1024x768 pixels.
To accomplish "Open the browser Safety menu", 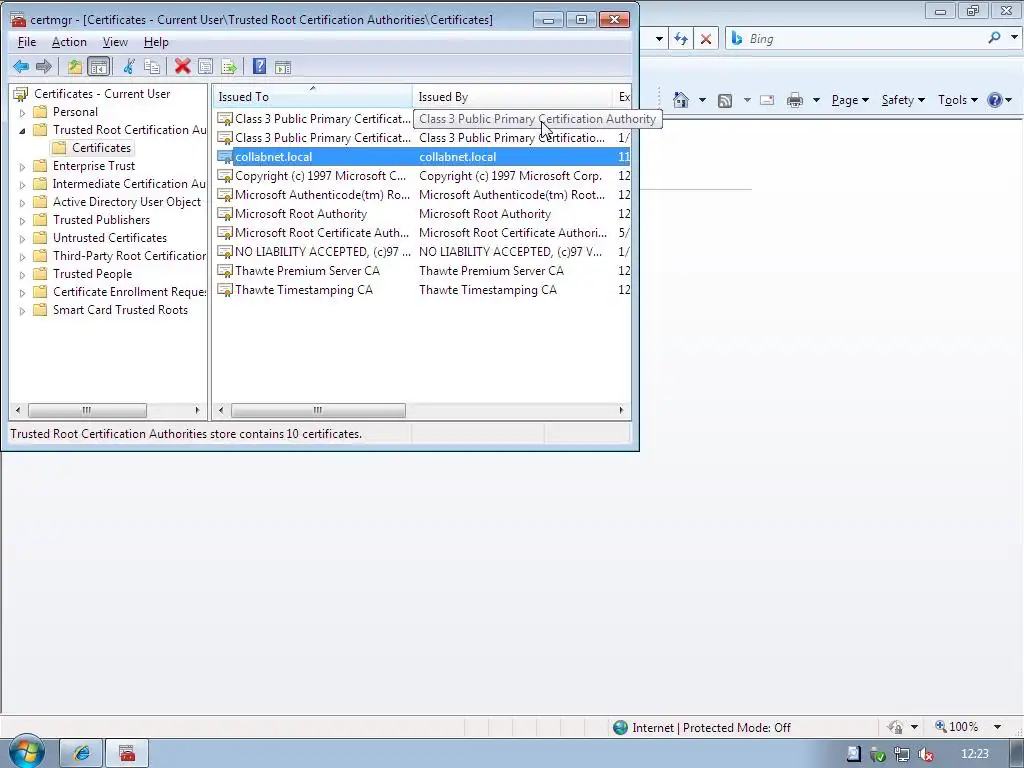I will click(903, 100).
